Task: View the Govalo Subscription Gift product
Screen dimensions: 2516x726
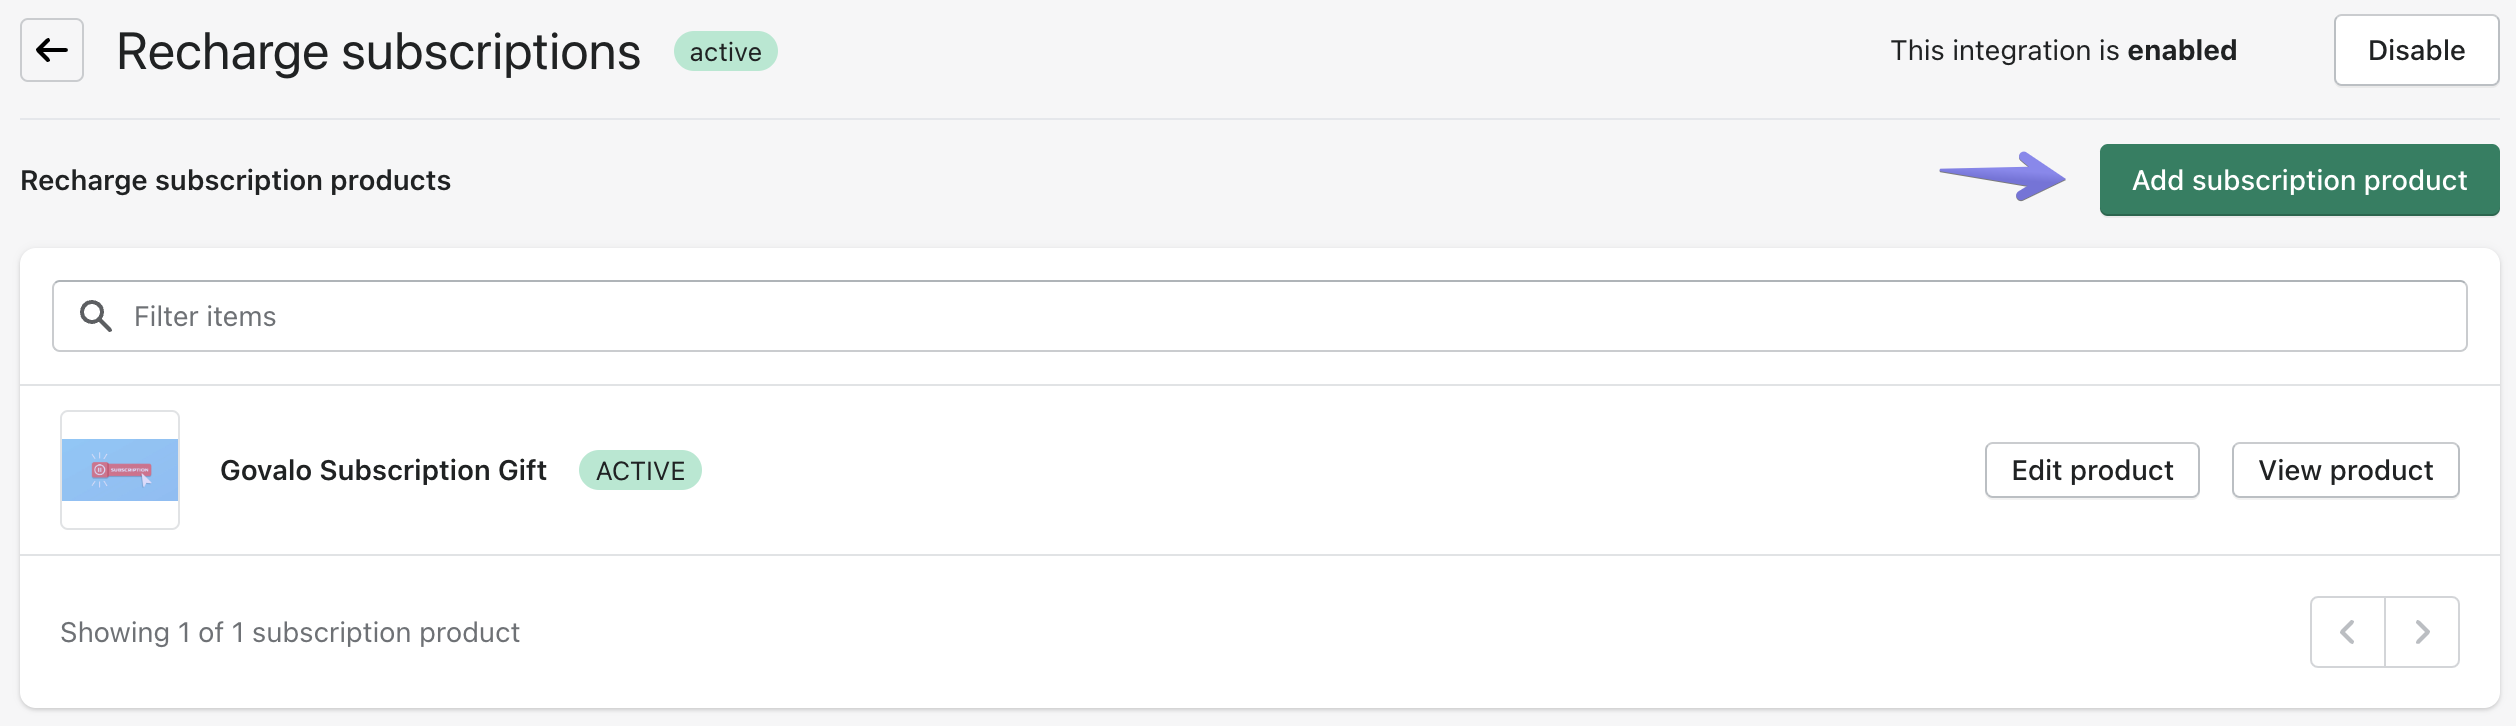Action: [x=2345, y=470]
